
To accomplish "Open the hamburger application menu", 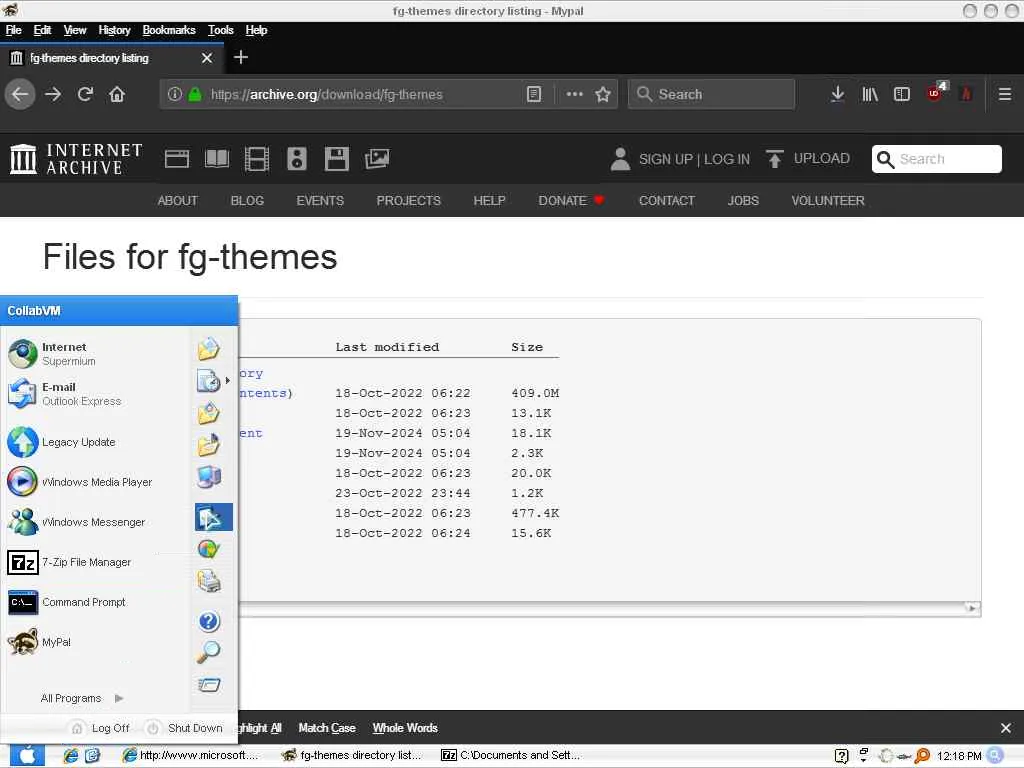I will (x=1004, y=94).
